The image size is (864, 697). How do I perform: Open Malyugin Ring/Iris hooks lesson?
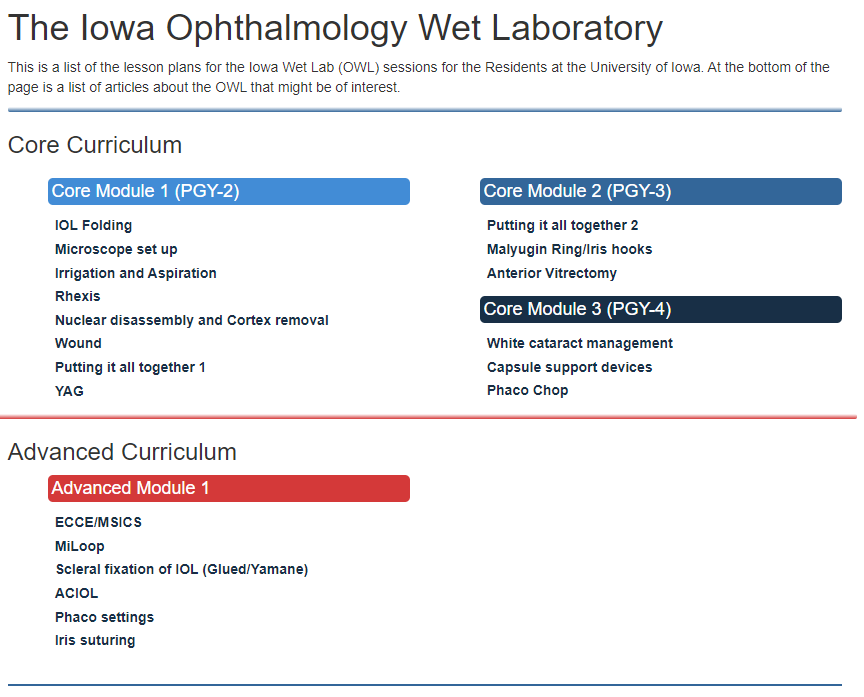[569, 250]
